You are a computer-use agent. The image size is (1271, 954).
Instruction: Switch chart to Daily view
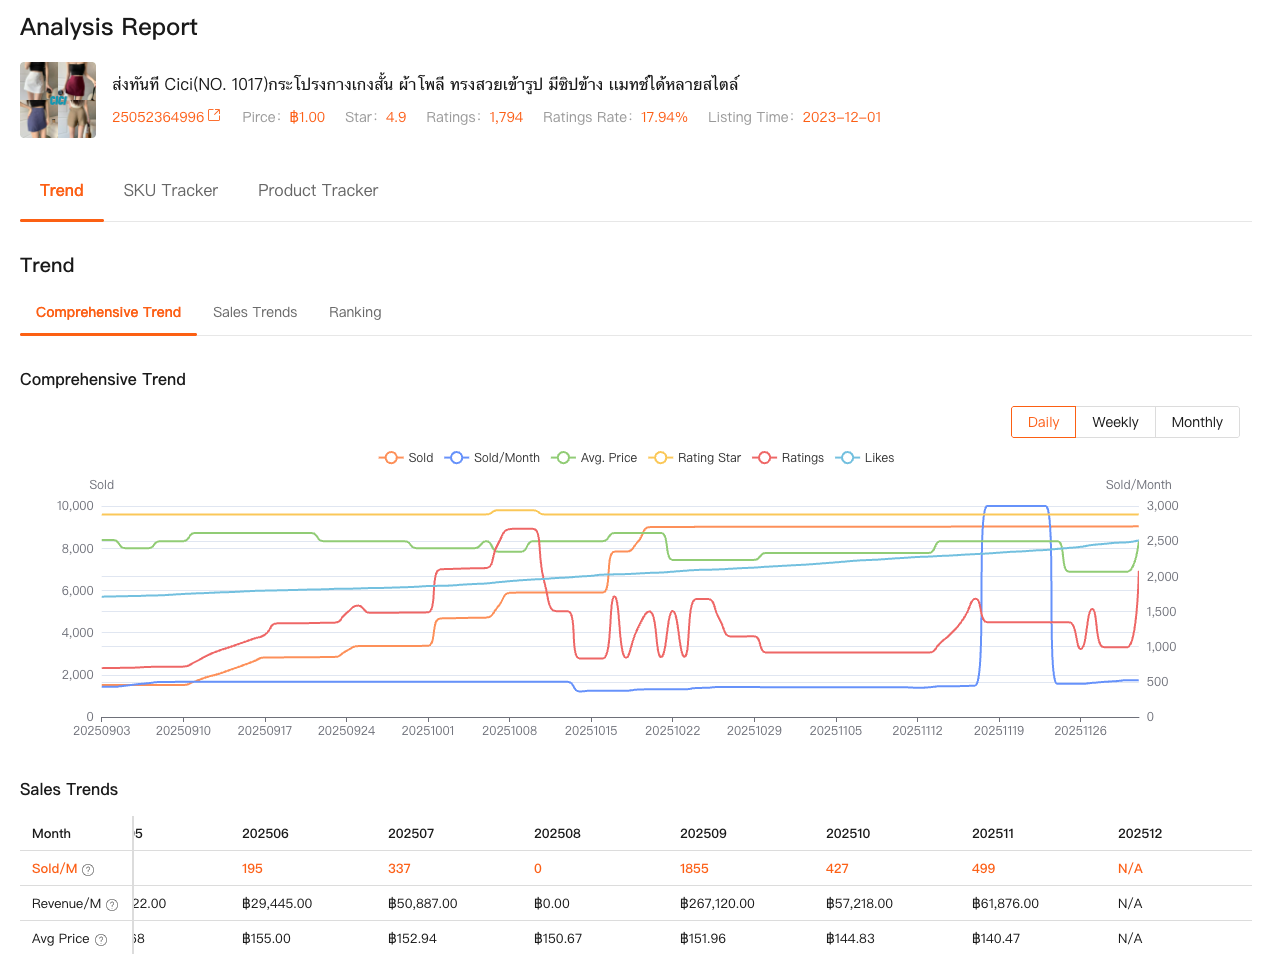pos(1043,422)
